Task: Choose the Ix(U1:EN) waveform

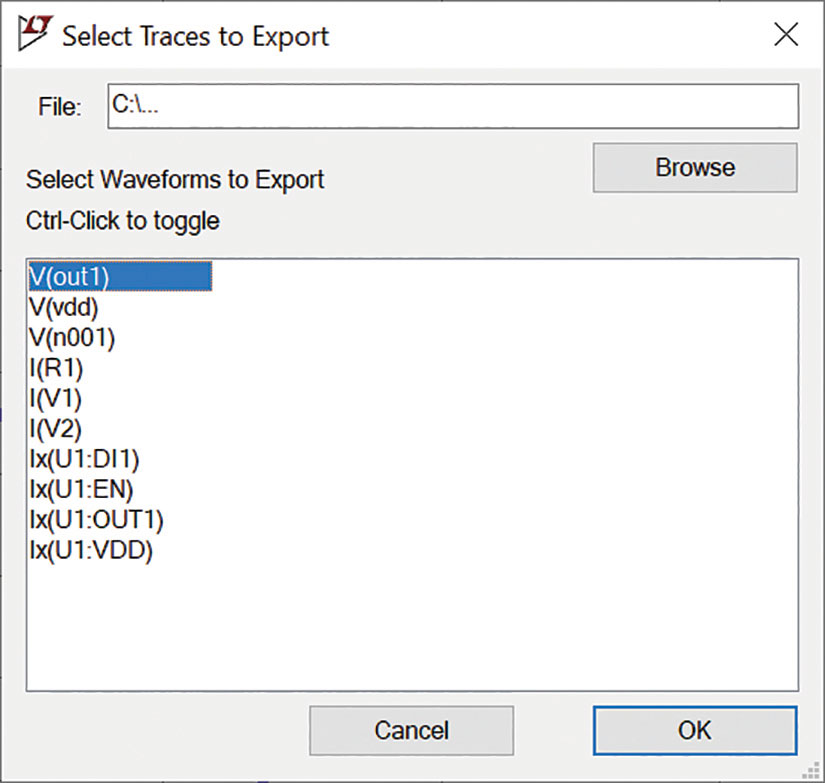Action: 82,490
